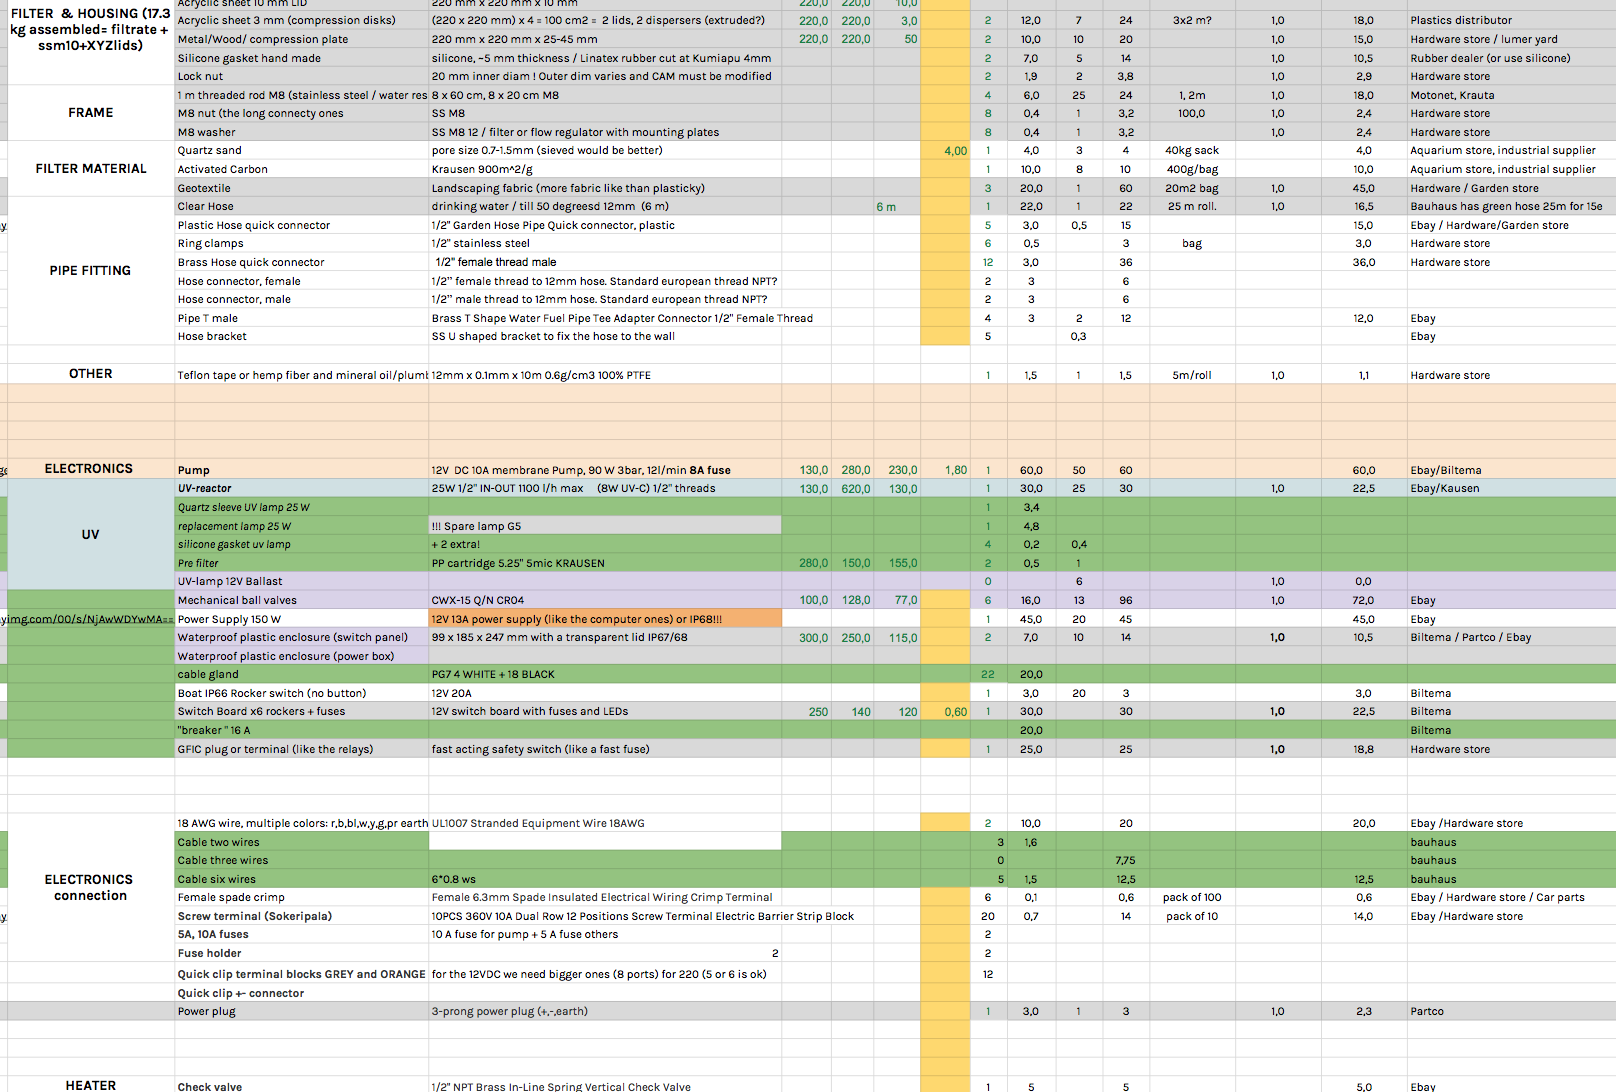This screenshot has width=1616, height=1092.
Task: Select the '!!! Spare lamp G5' cell
Action: coord(605,526)
